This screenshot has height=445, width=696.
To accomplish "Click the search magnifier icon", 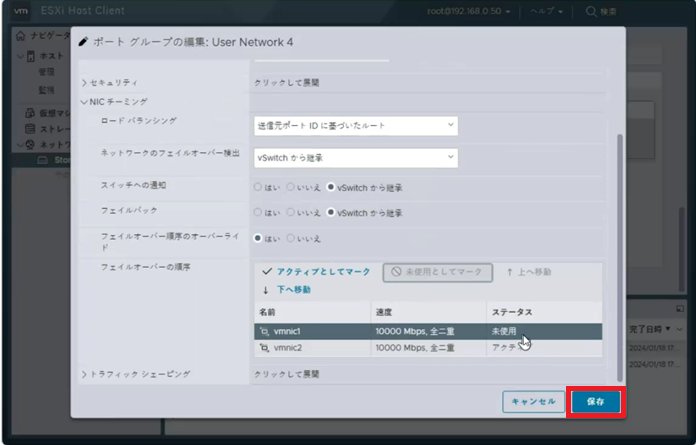I will click(x=591, y=12).
